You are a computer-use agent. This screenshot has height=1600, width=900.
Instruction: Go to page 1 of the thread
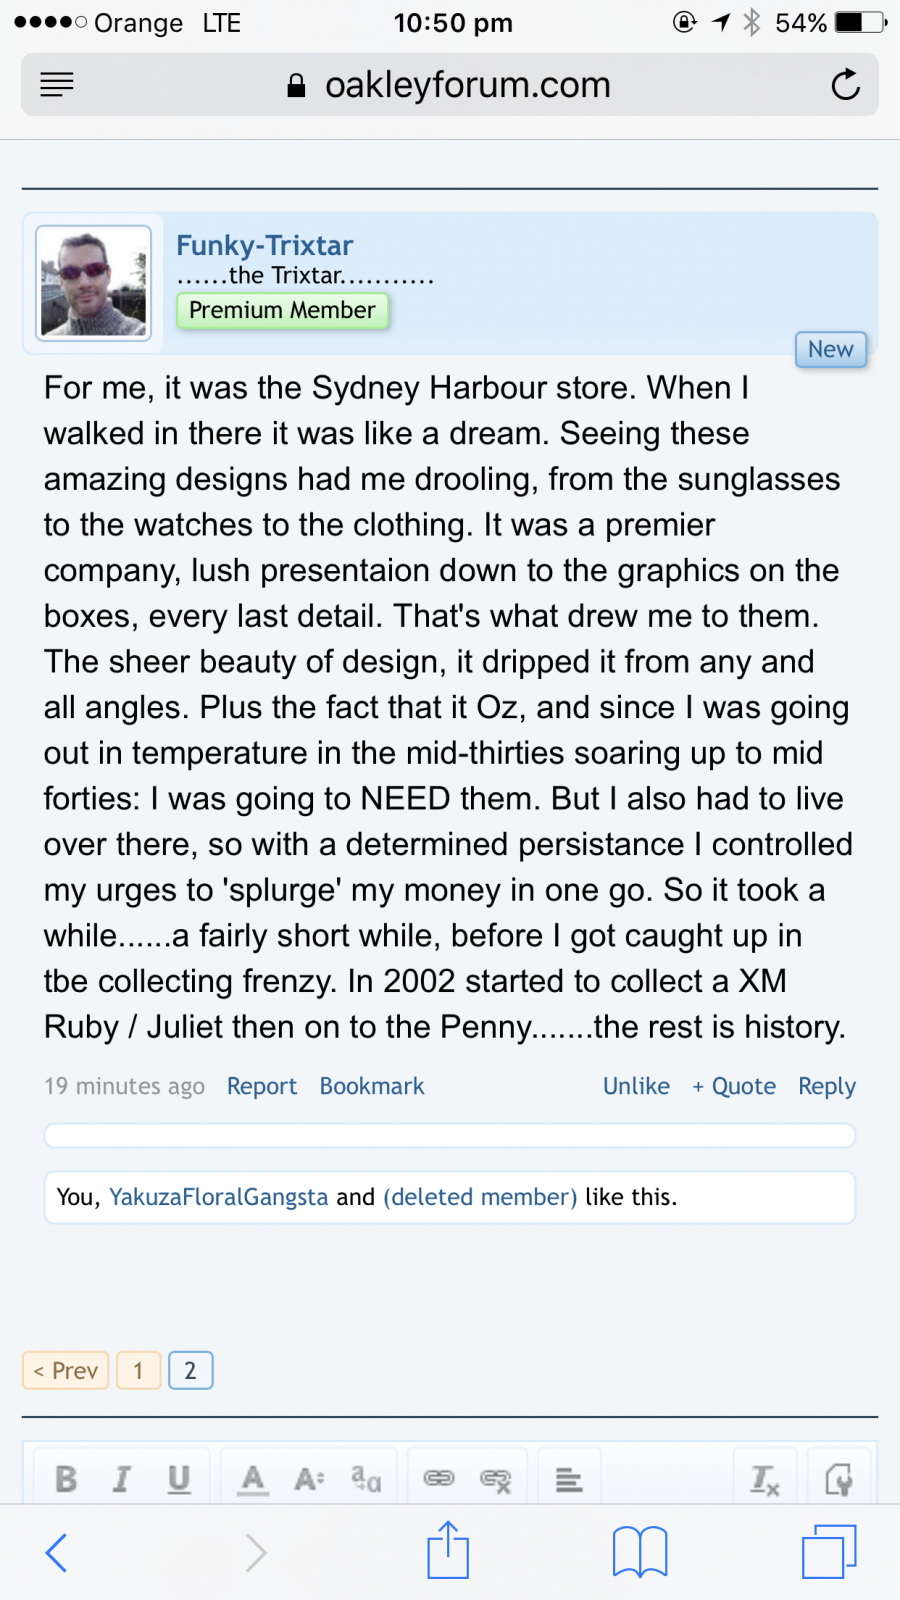coord(138,1370)
